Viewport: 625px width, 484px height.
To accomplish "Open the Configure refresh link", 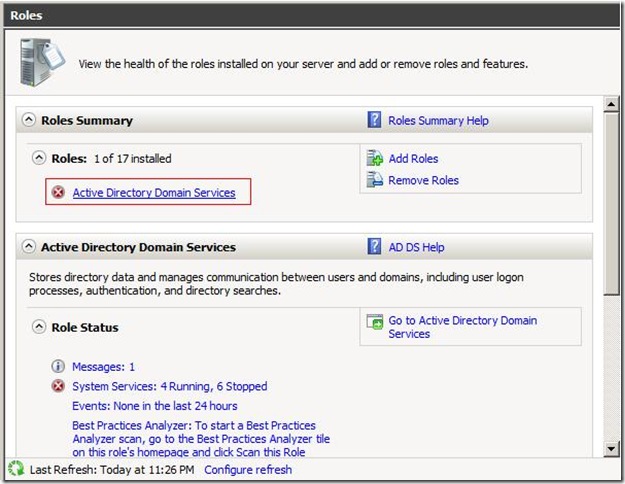I will tap(248, 470).
